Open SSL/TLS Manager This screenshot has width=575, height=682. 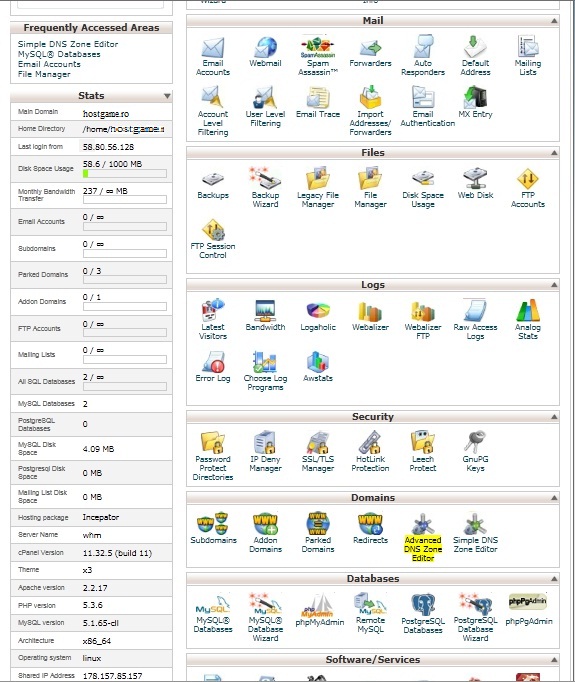tap(318, 451)
